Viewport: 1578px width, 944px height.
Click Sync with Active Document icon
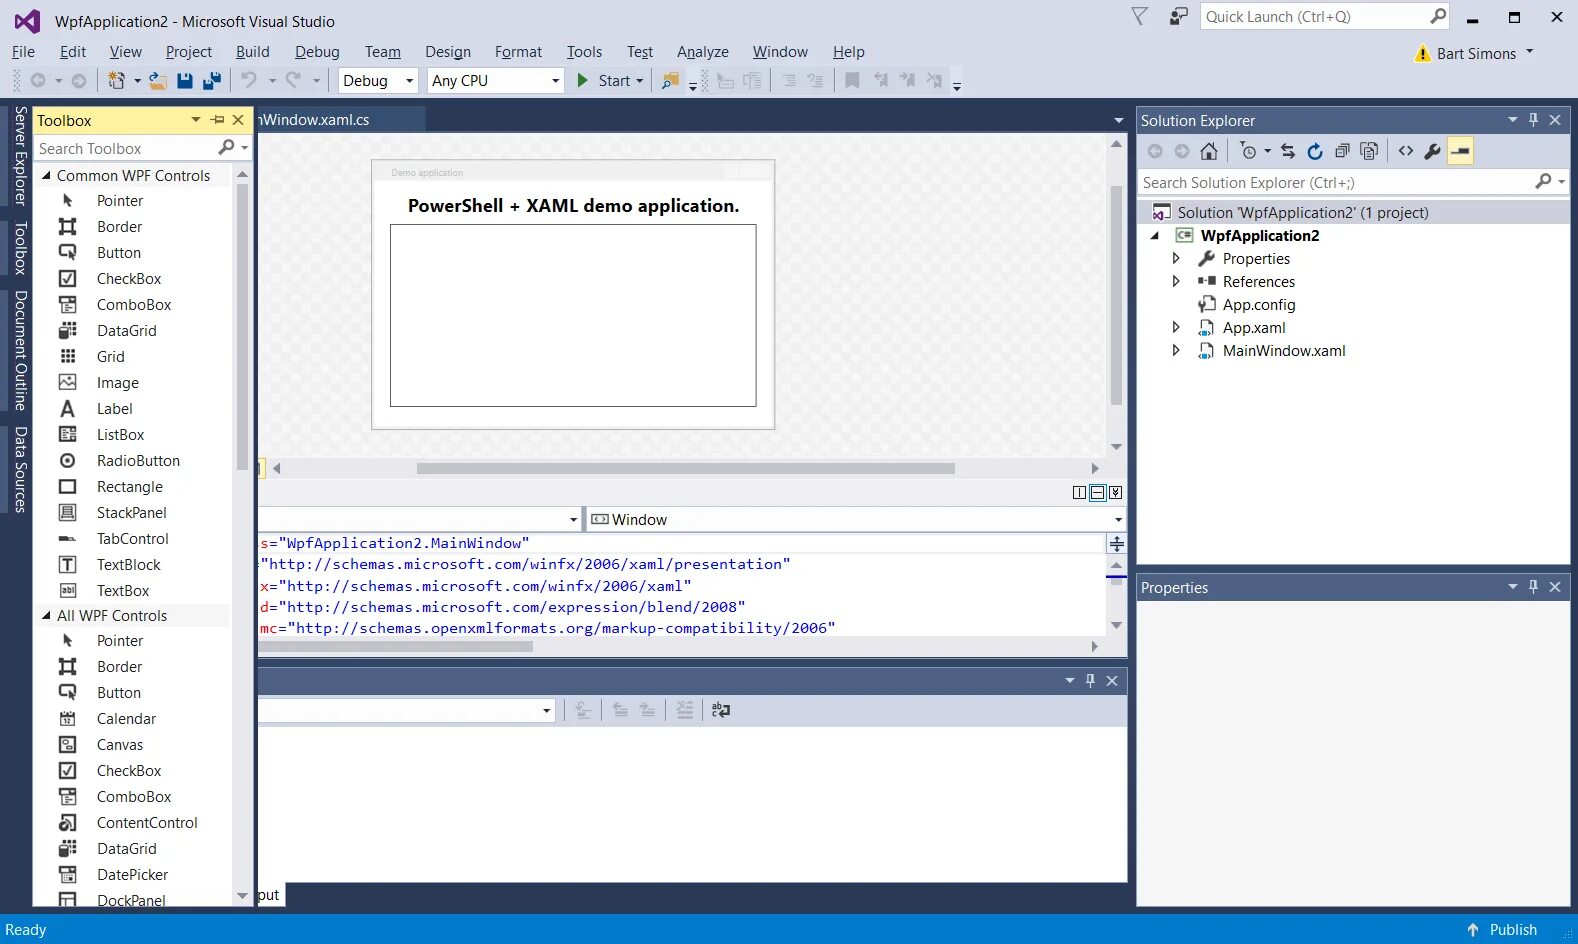click(1288, 151)
